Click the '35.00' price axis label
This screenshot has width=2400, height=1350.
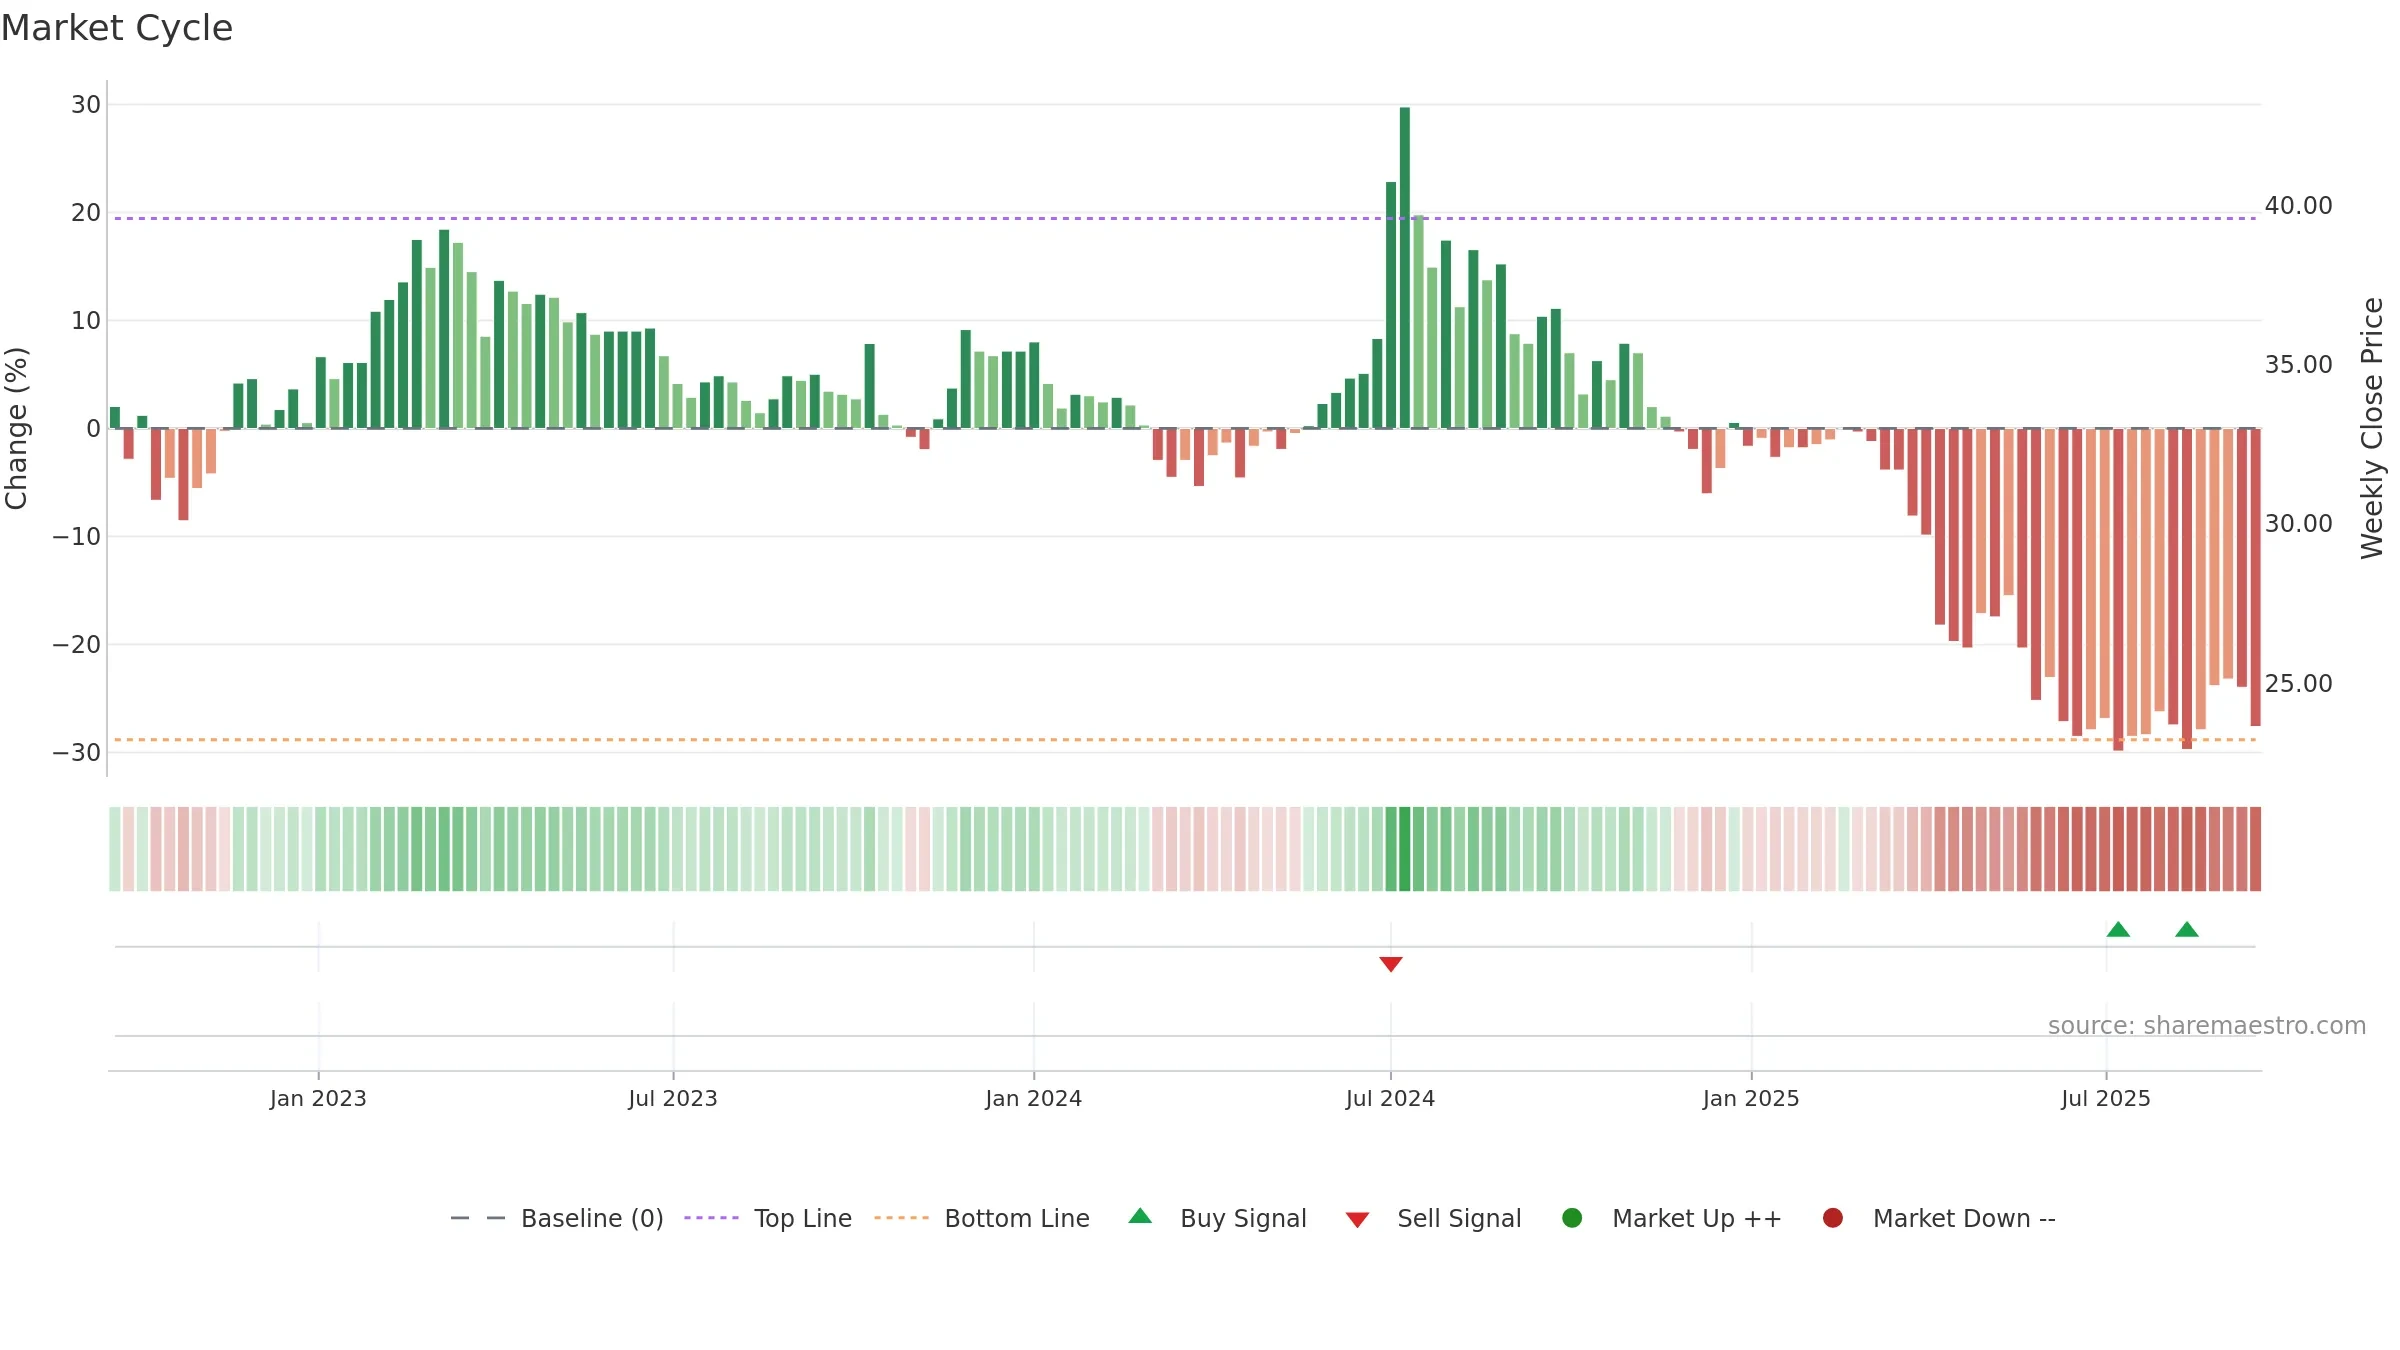pos(2299,364)
